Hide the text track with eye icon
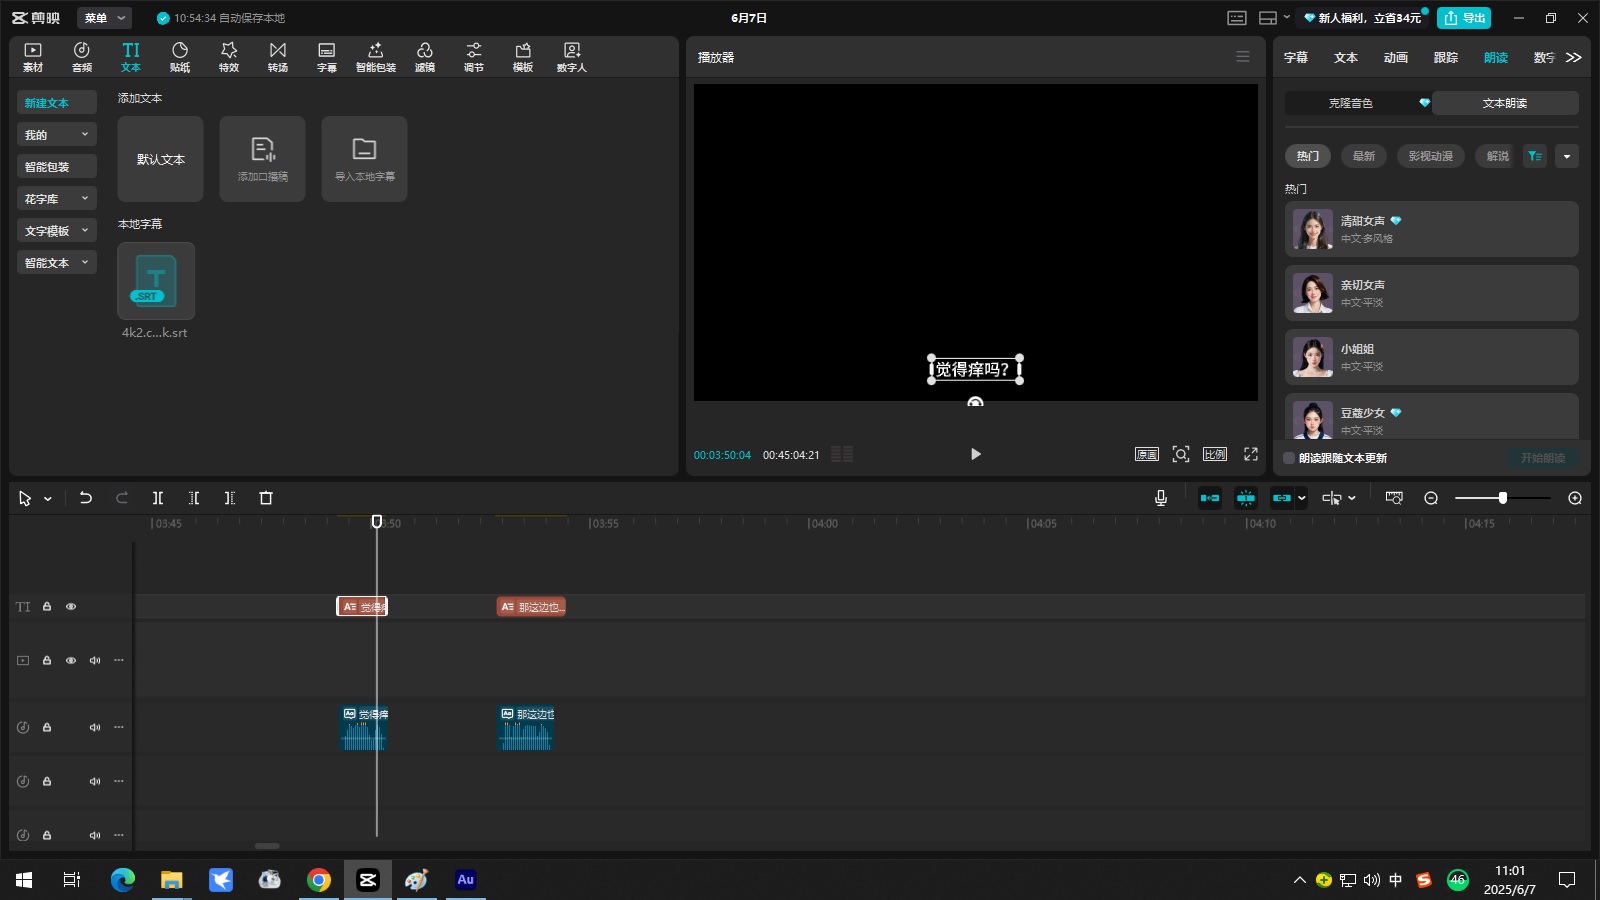Viewport: 1600px width, 900px height. (71, 607)
